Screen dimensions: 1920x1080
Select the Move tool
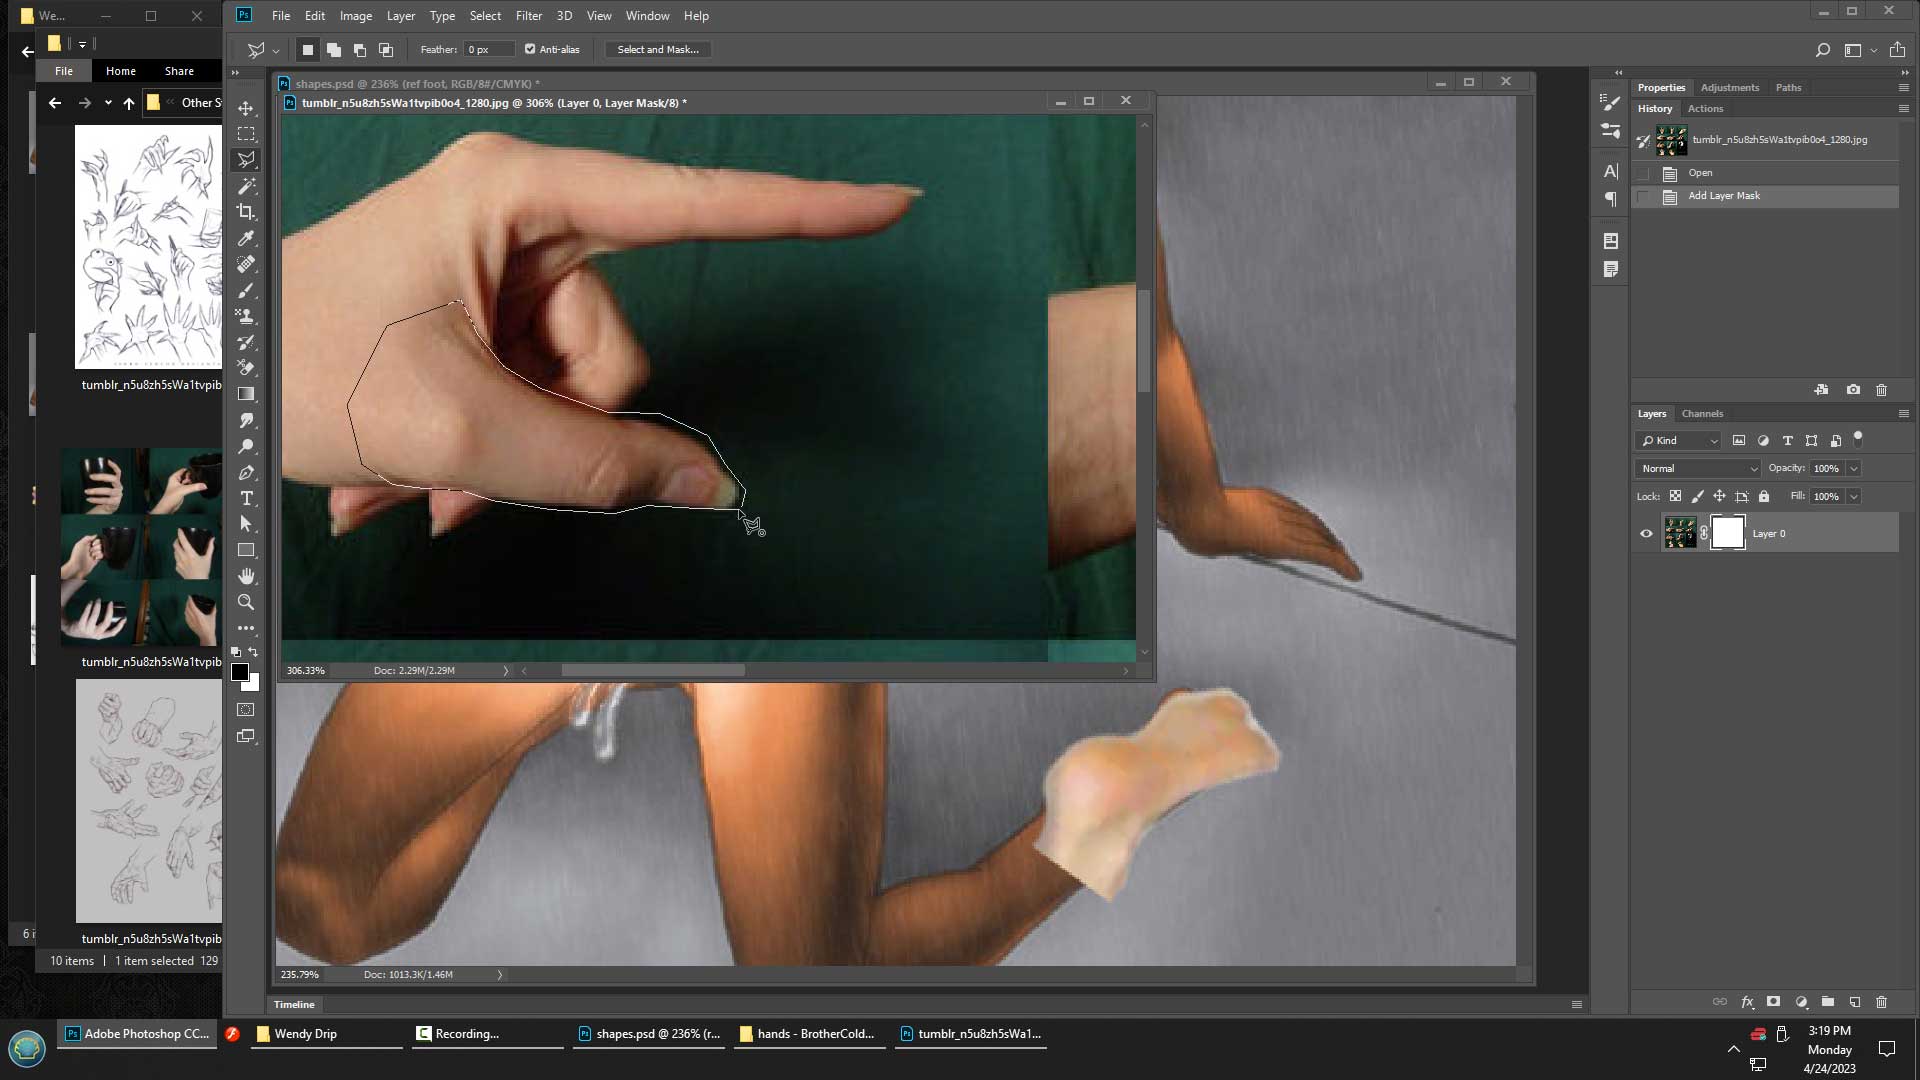tap(246, 108)
